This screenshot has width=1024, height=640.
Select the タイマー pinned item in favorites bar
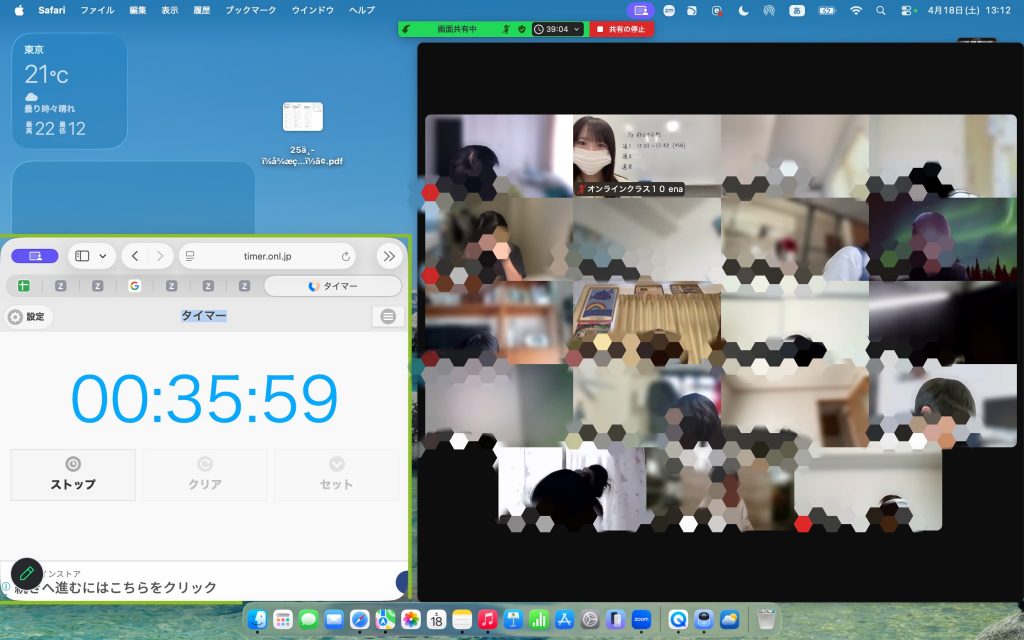click(x=336, y=286)
